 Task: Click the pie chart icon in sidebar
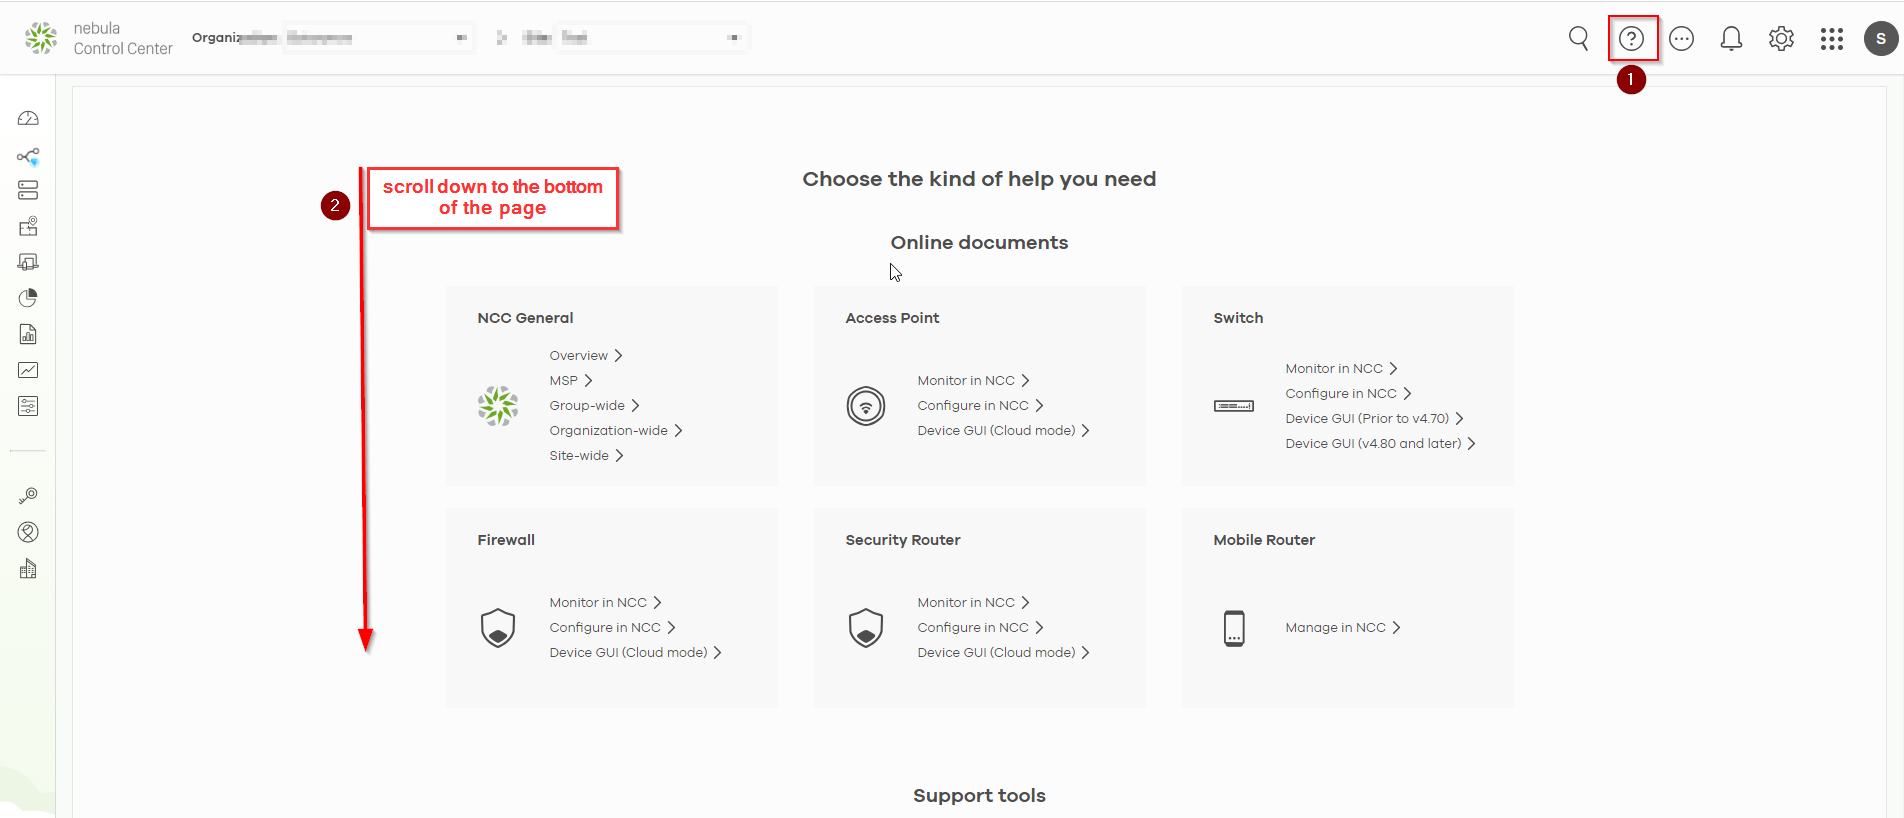pyautogui.click(x=28, y=298)
